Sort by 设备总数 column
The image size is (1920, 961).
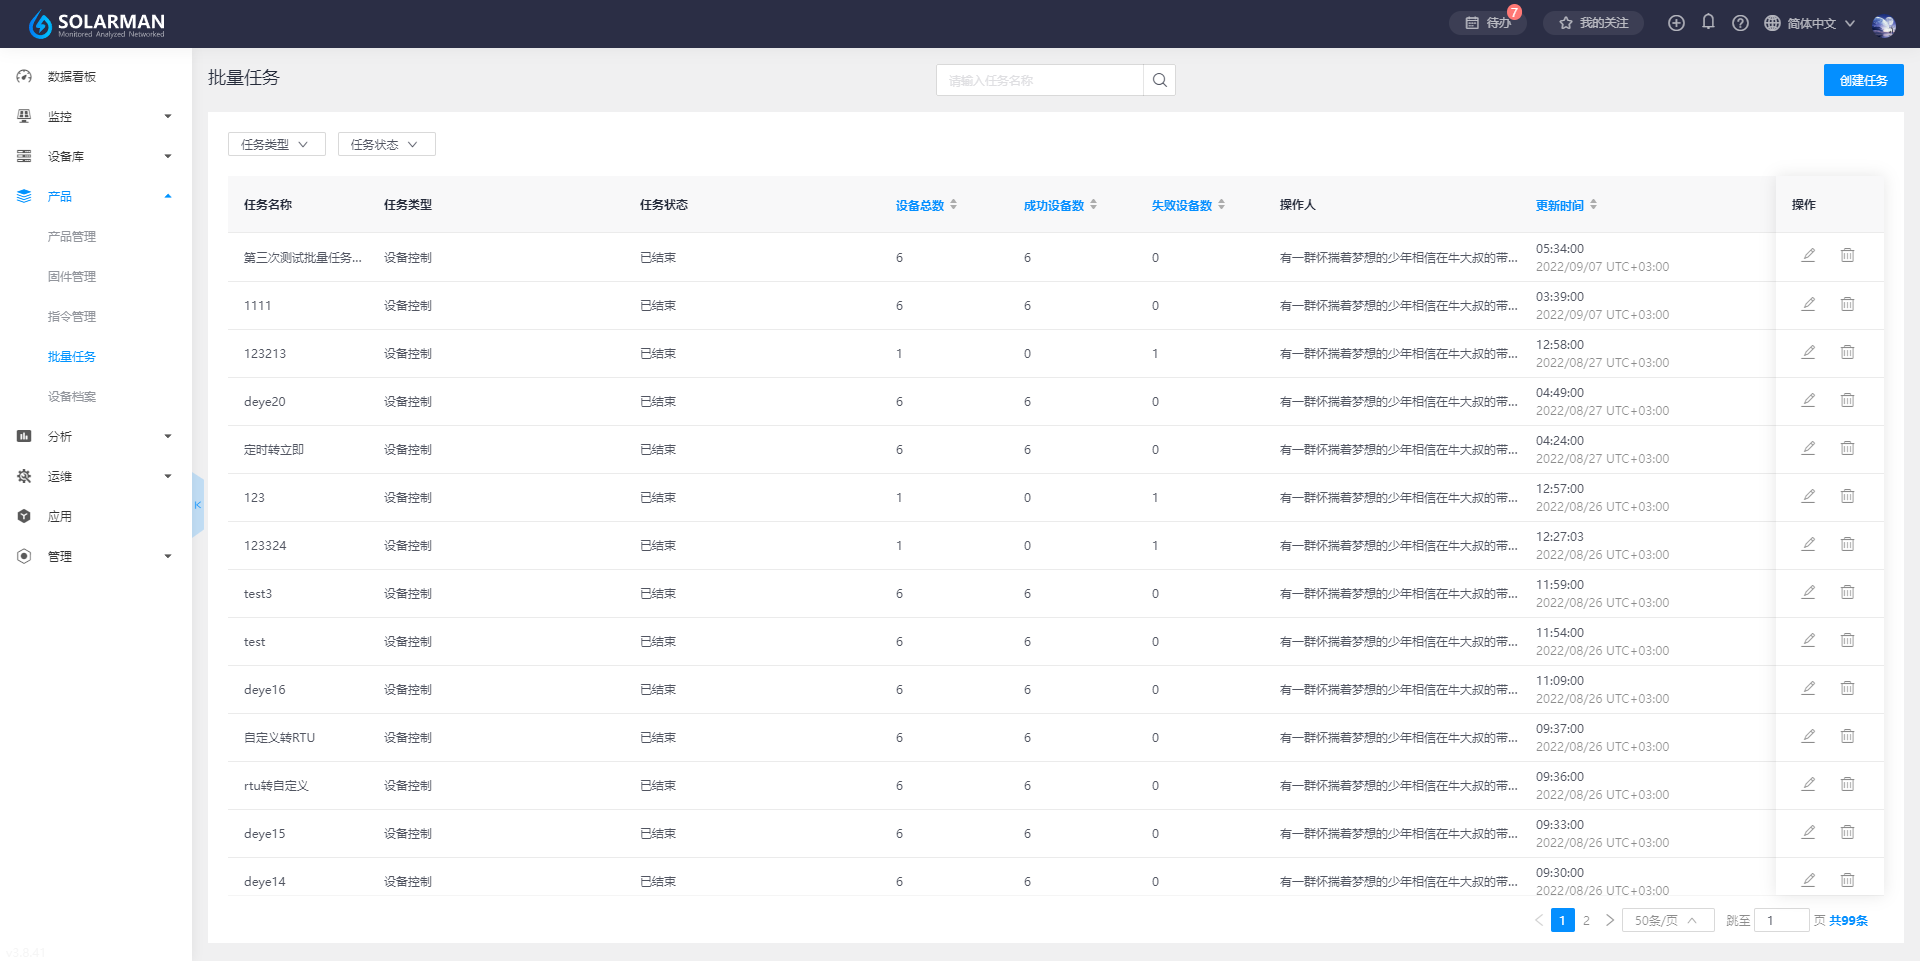[926, 205]
